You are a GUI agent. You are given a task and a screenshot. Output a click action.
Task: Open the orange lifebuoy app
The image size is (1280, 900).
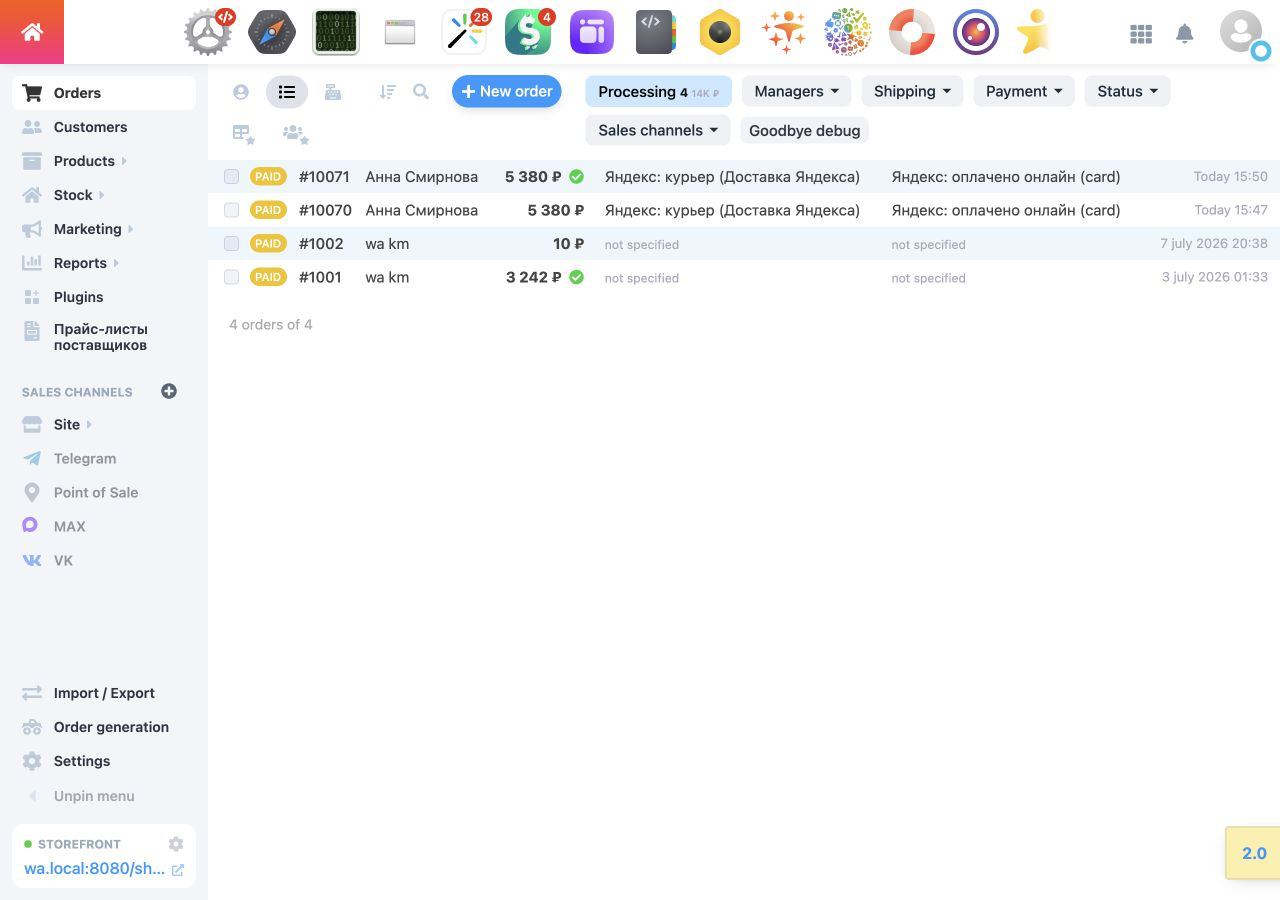coord(912,32)
